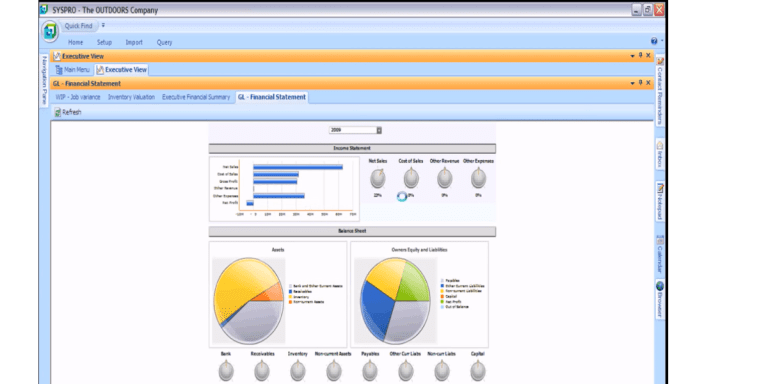Click the SYSPRO title bar icon
768x384 pixels.
coord(44,9)
